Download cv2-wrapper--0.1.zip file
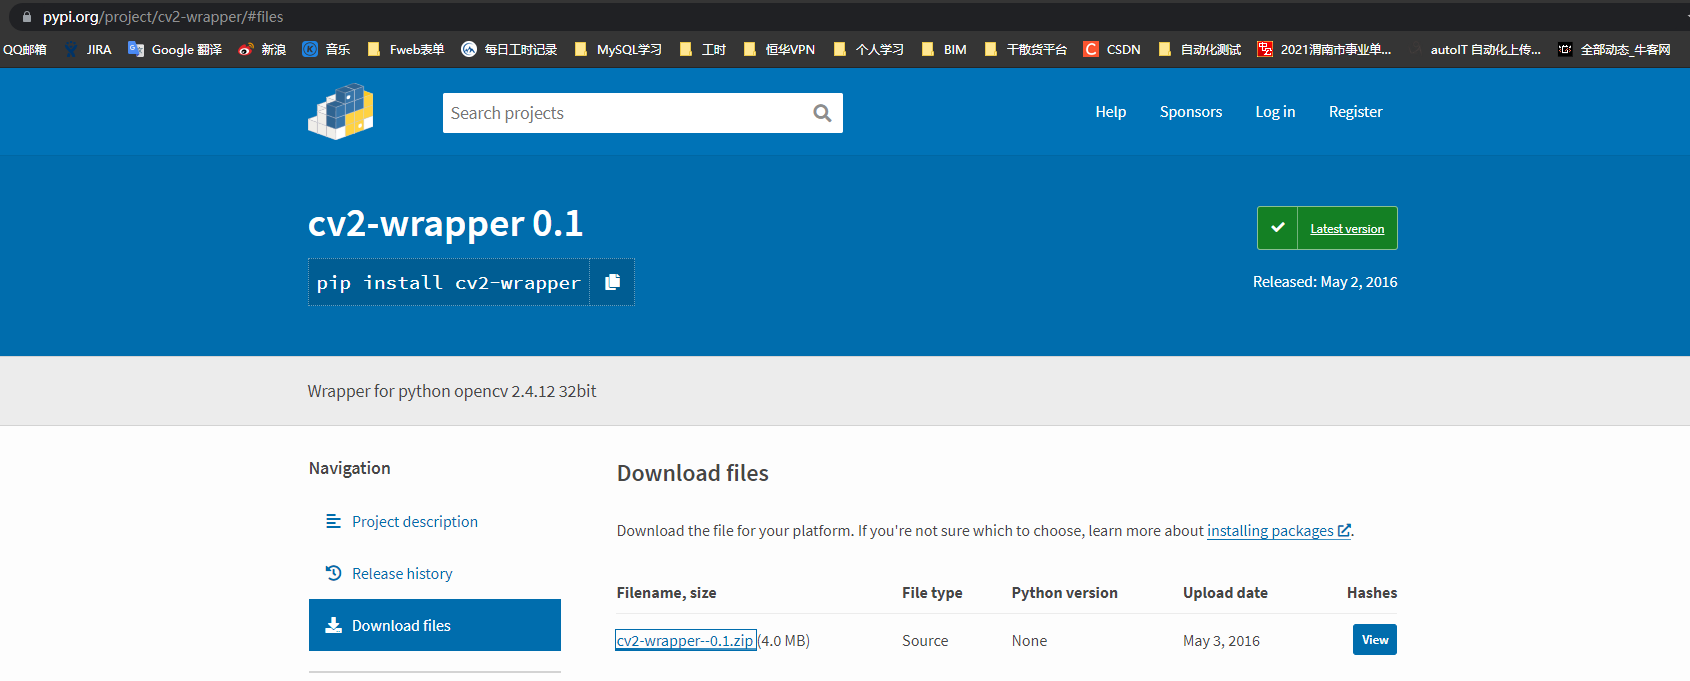The width and height of the screenshot is (1690, 681). pos(685,641)
